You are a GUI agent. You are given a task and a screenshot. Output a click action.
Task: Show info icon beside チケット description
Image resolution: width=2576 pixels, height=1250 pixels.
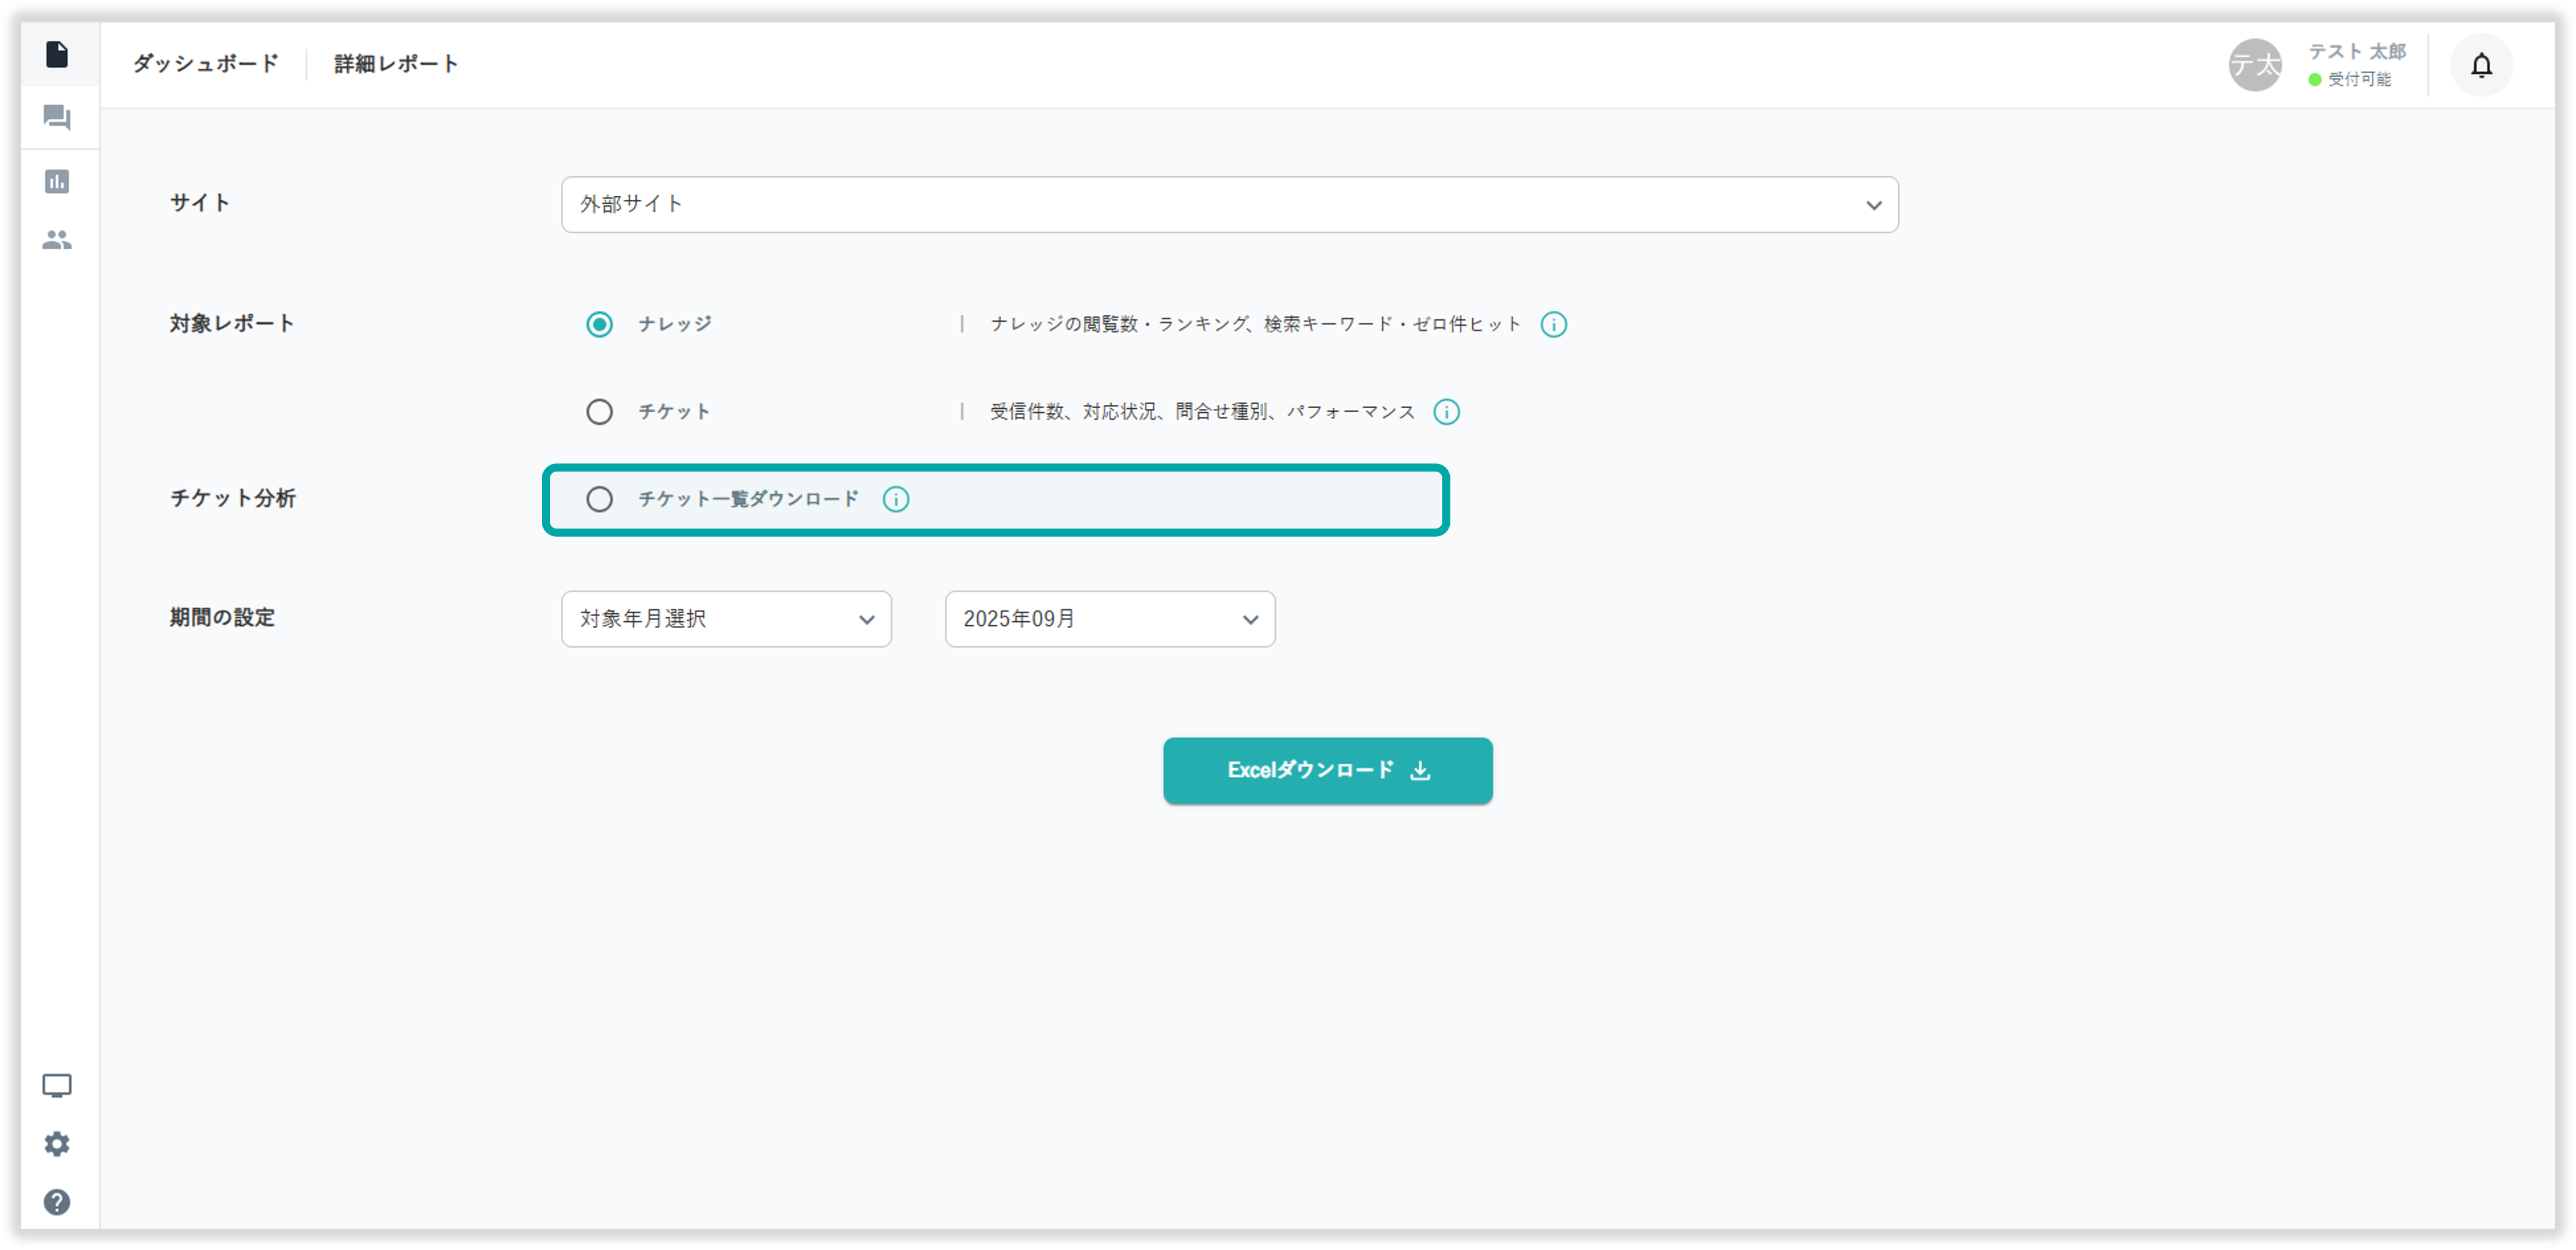tap(1446, 412)
